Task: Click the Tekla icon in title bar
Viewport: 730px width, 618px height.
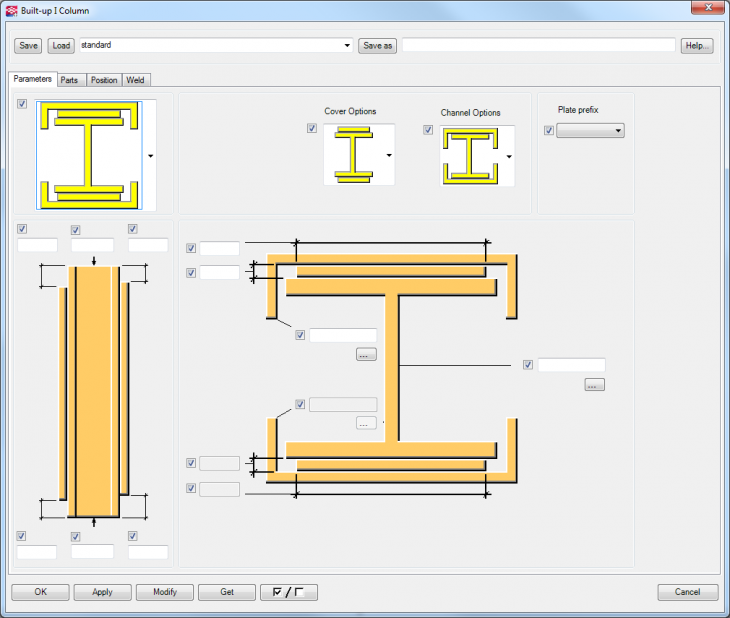Action: tap(10, 10)
